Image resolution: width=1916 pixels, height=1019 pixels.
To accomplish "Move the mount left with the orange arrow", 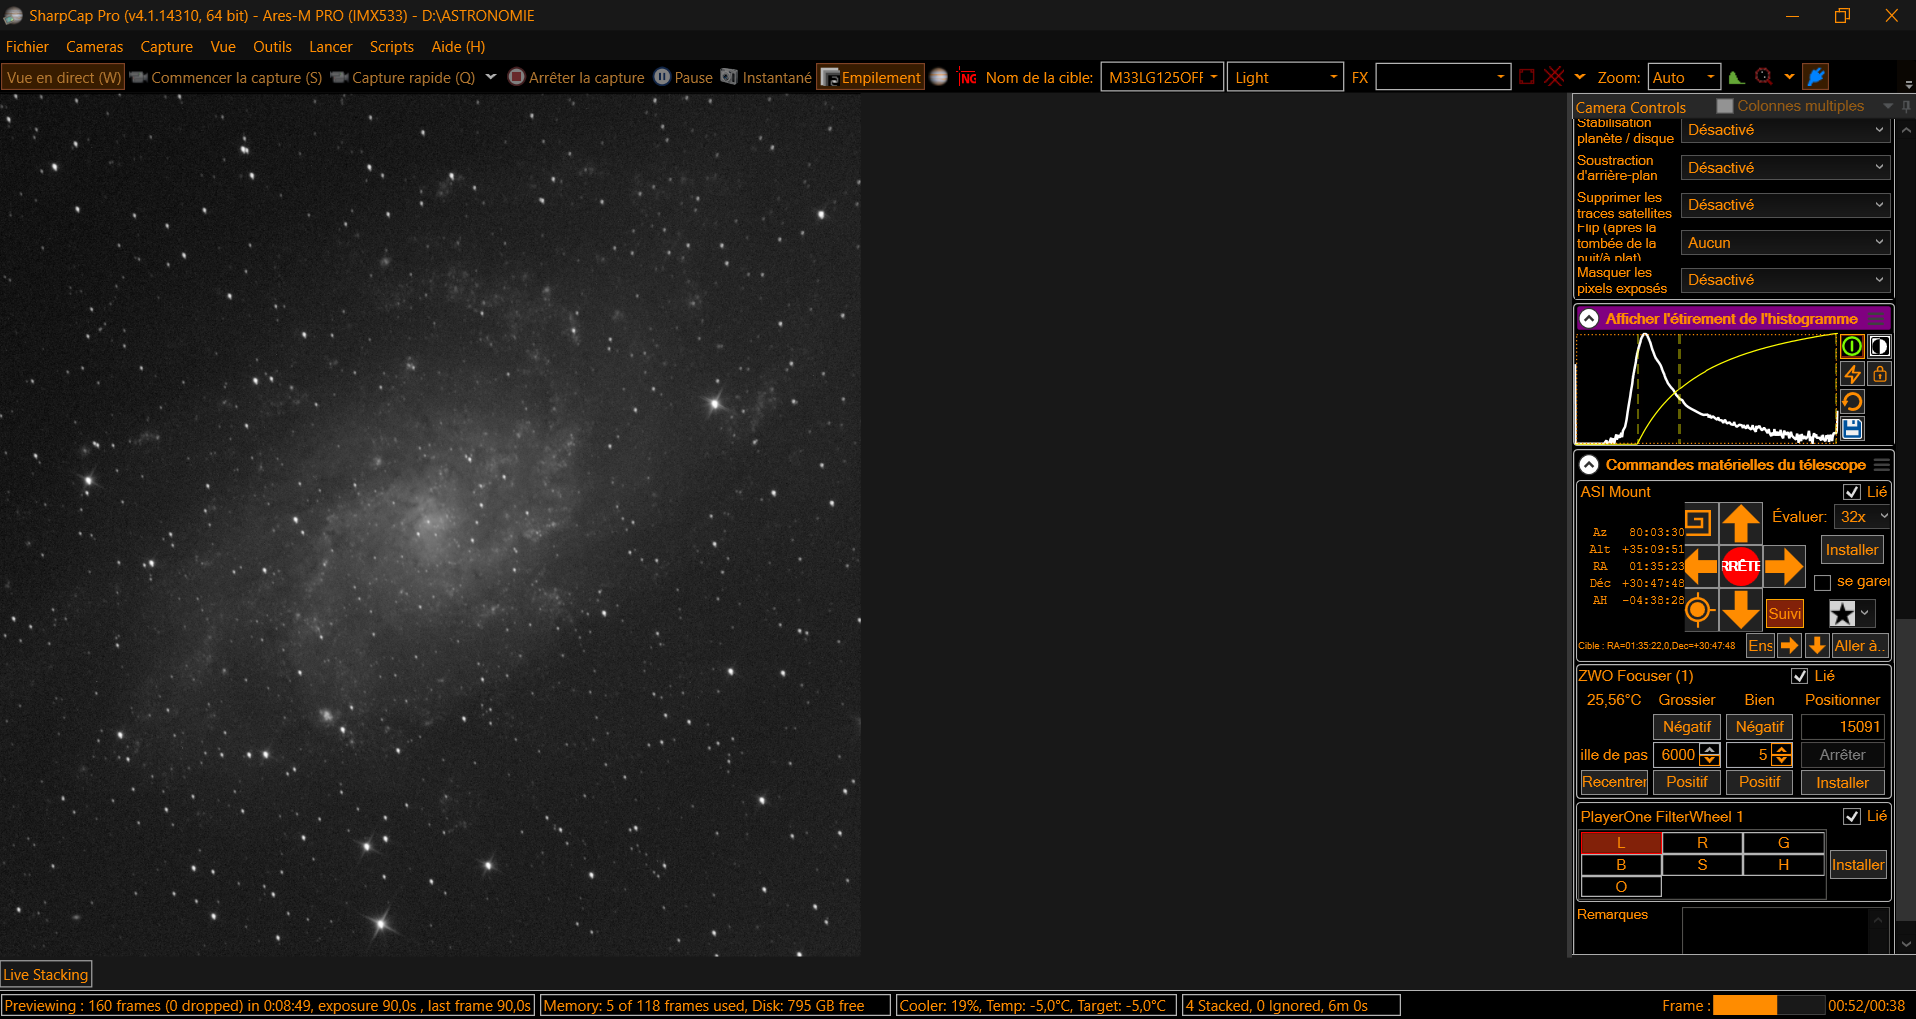I will click(1701, 566).
